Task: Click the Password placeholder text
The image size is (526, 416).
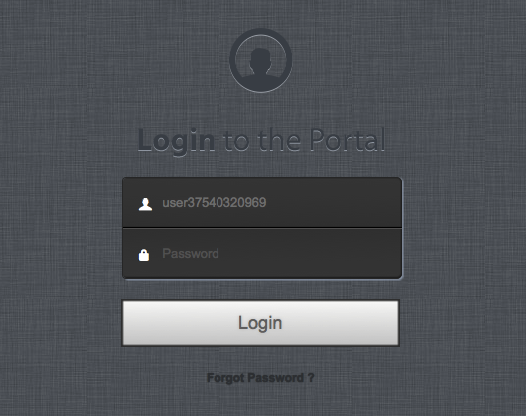Action: (190, 254)
